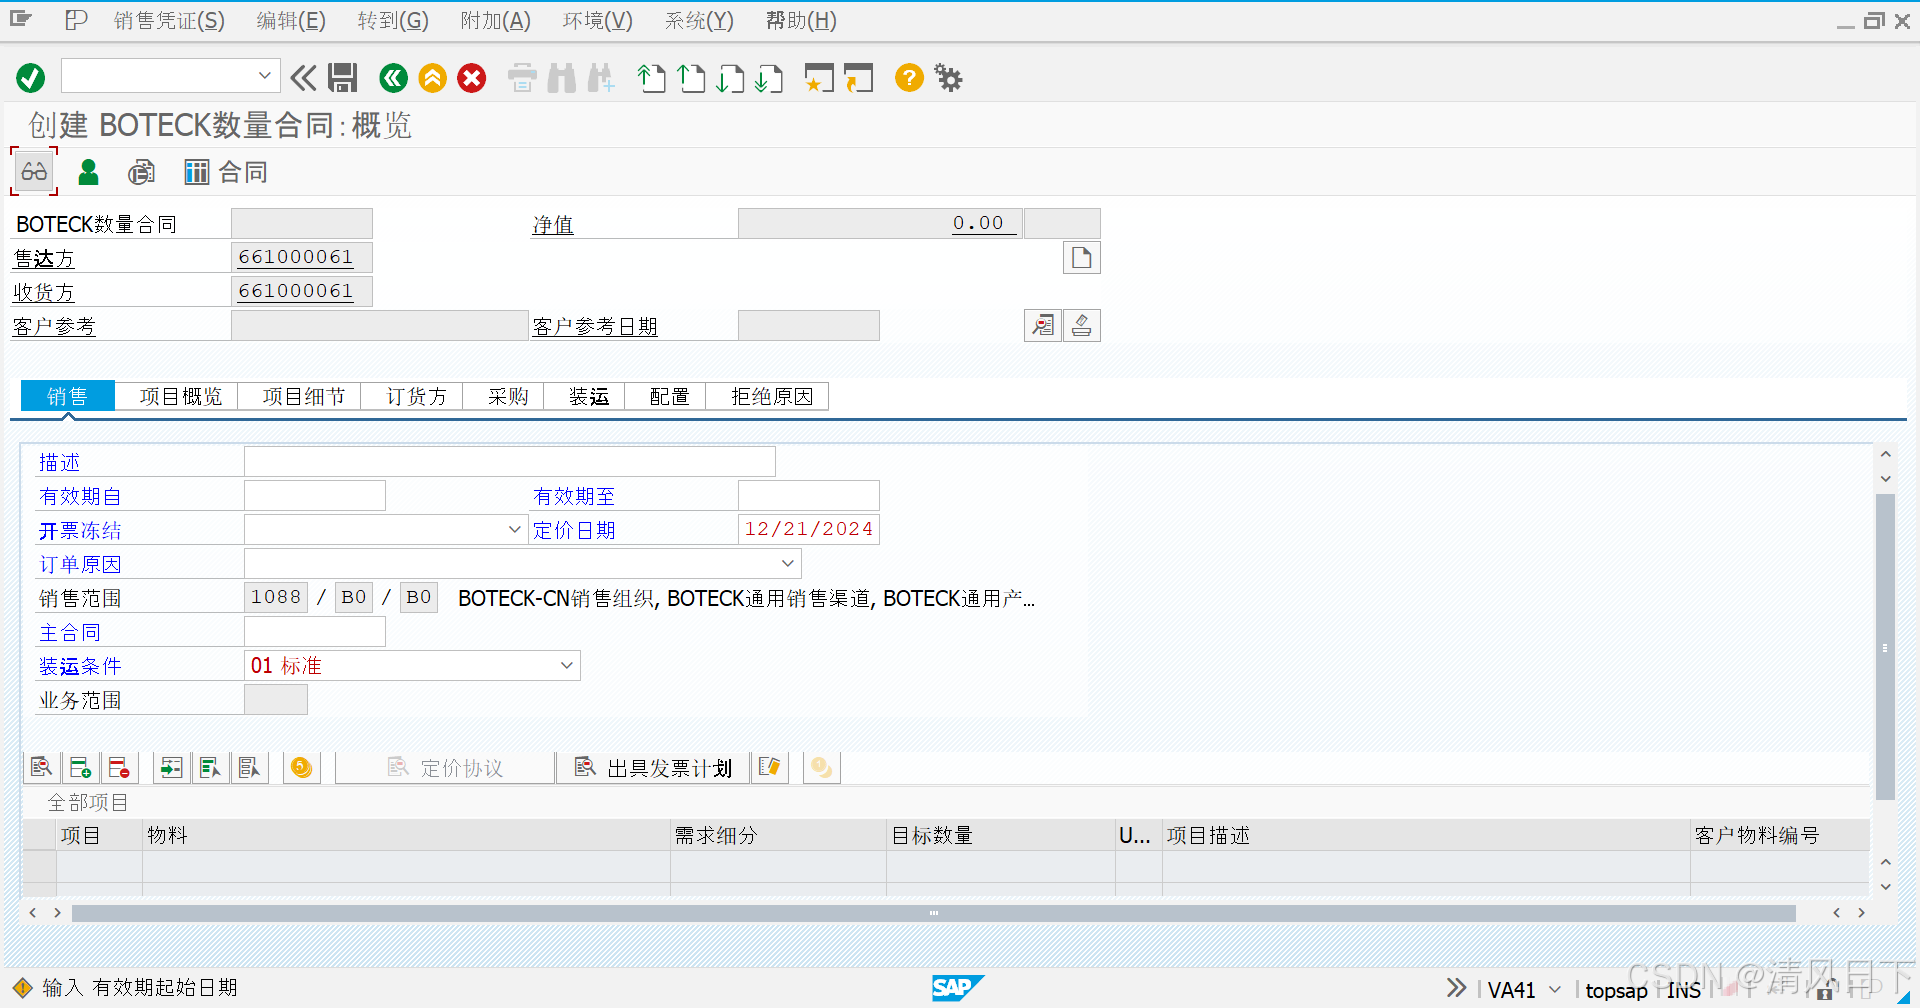
Task: Go to first page icon
Action: point(651,78)
